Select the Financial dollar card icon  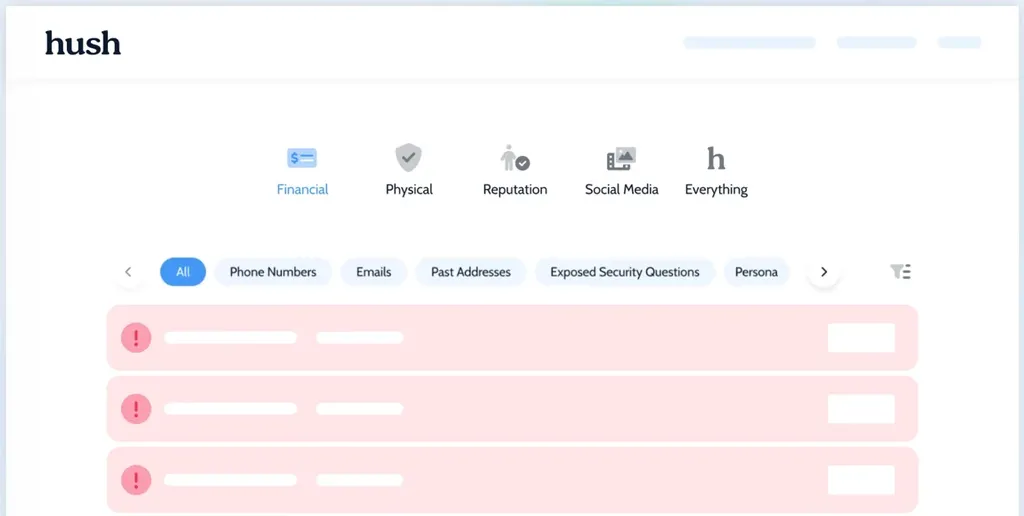(x=302, y=158)
